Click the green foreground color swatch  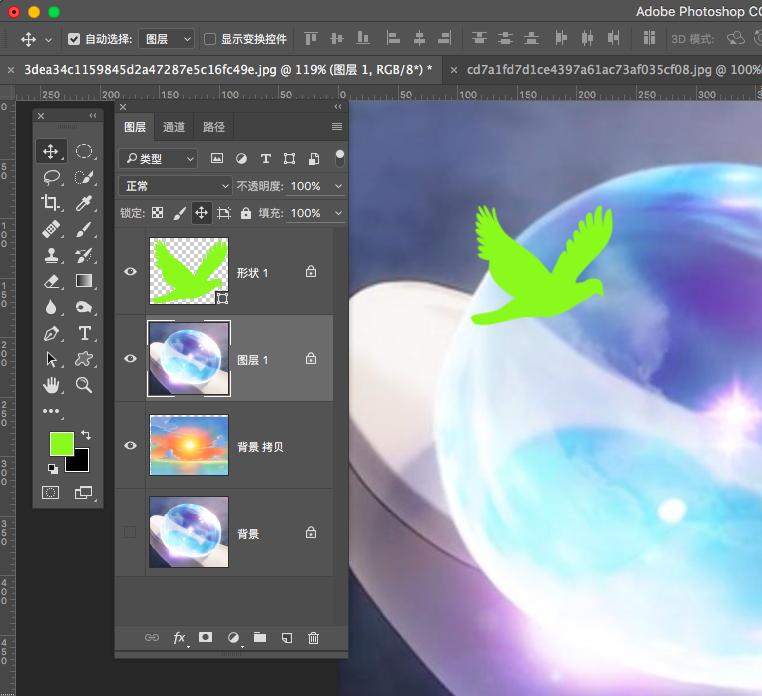coord(61,443)
